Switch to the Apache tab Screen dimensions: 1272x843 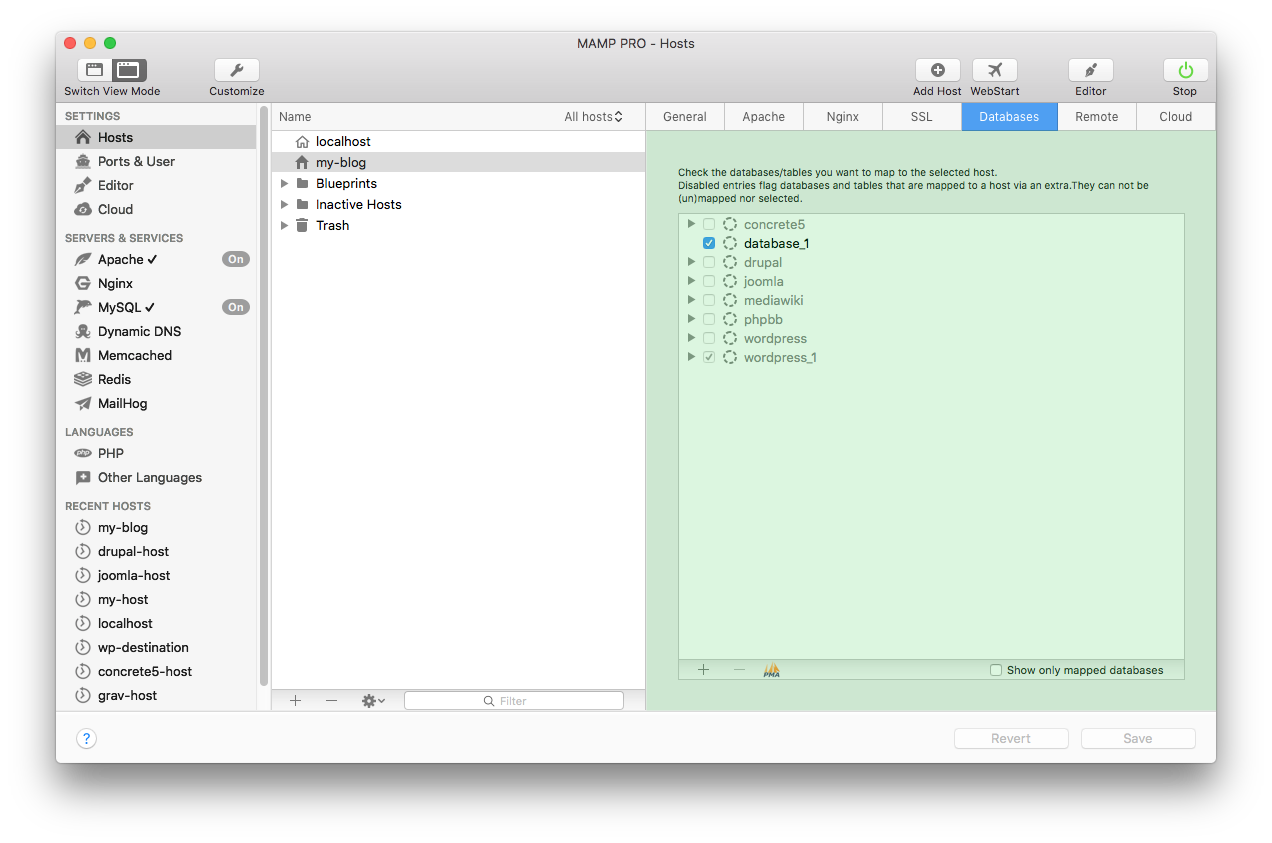763,116
